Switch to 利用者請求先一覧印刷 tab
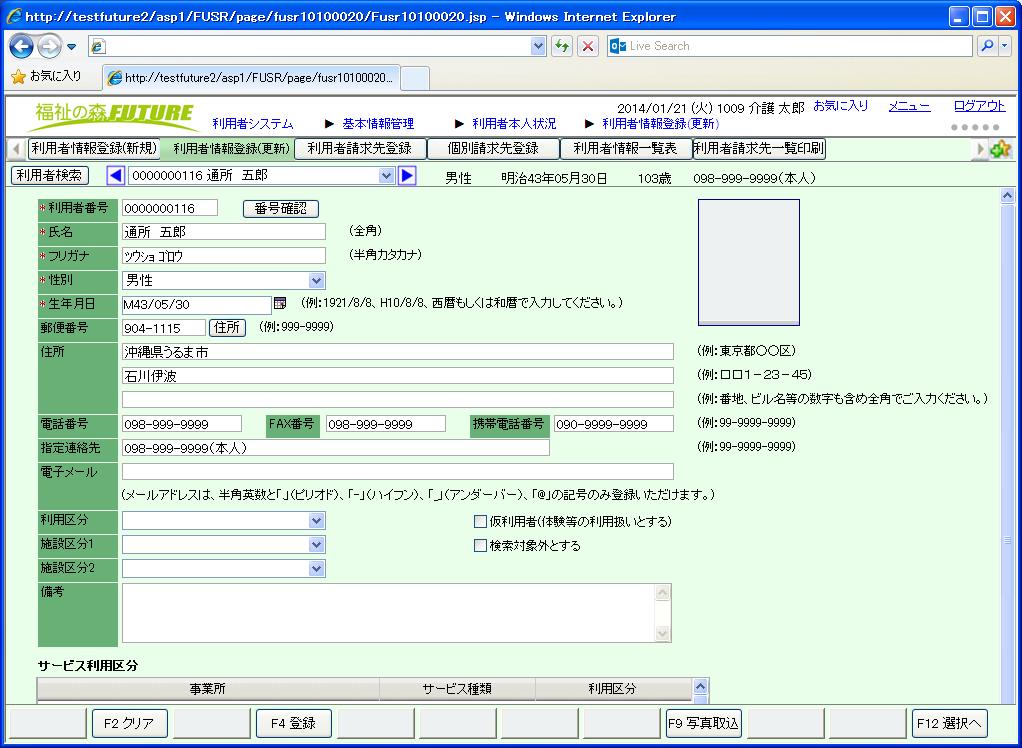The width and height of the screenshot is (1022, 748). (x=759, y=149)
